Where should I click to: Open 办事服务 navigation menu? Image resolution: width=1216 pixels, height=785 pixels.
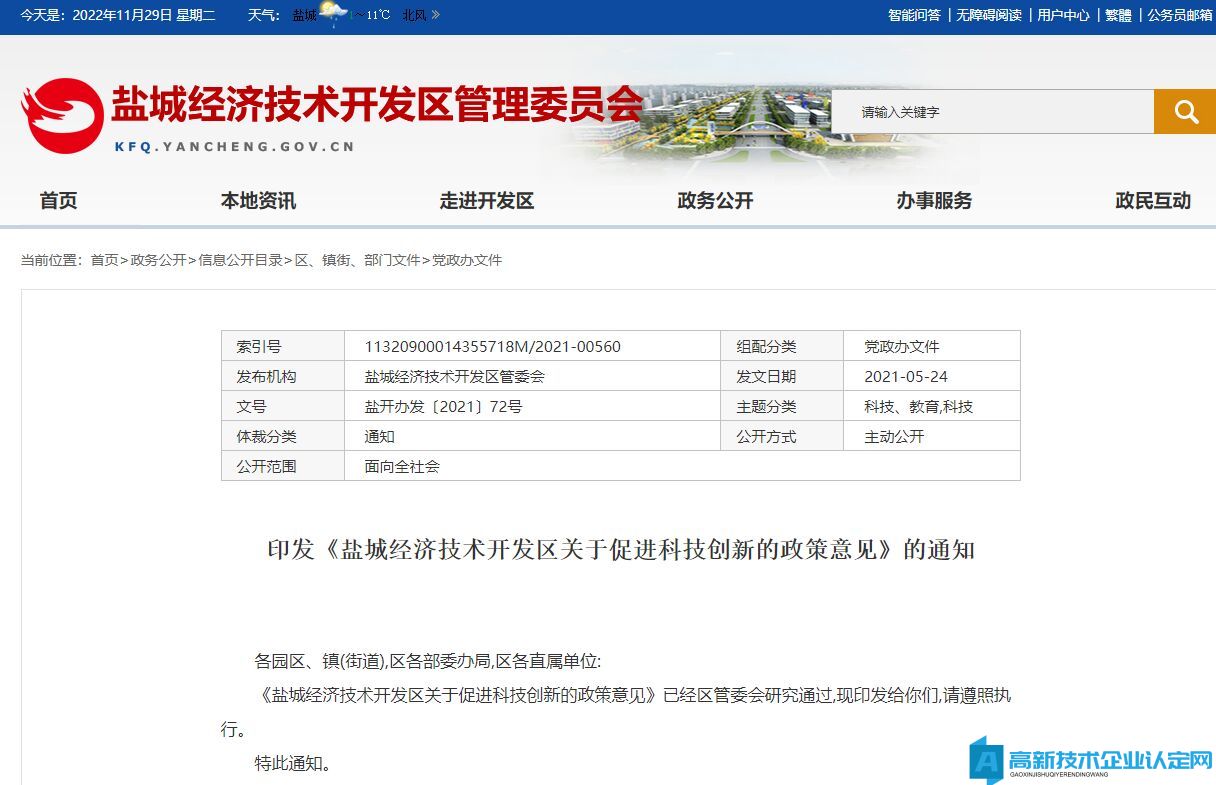(x=934, y=200)
